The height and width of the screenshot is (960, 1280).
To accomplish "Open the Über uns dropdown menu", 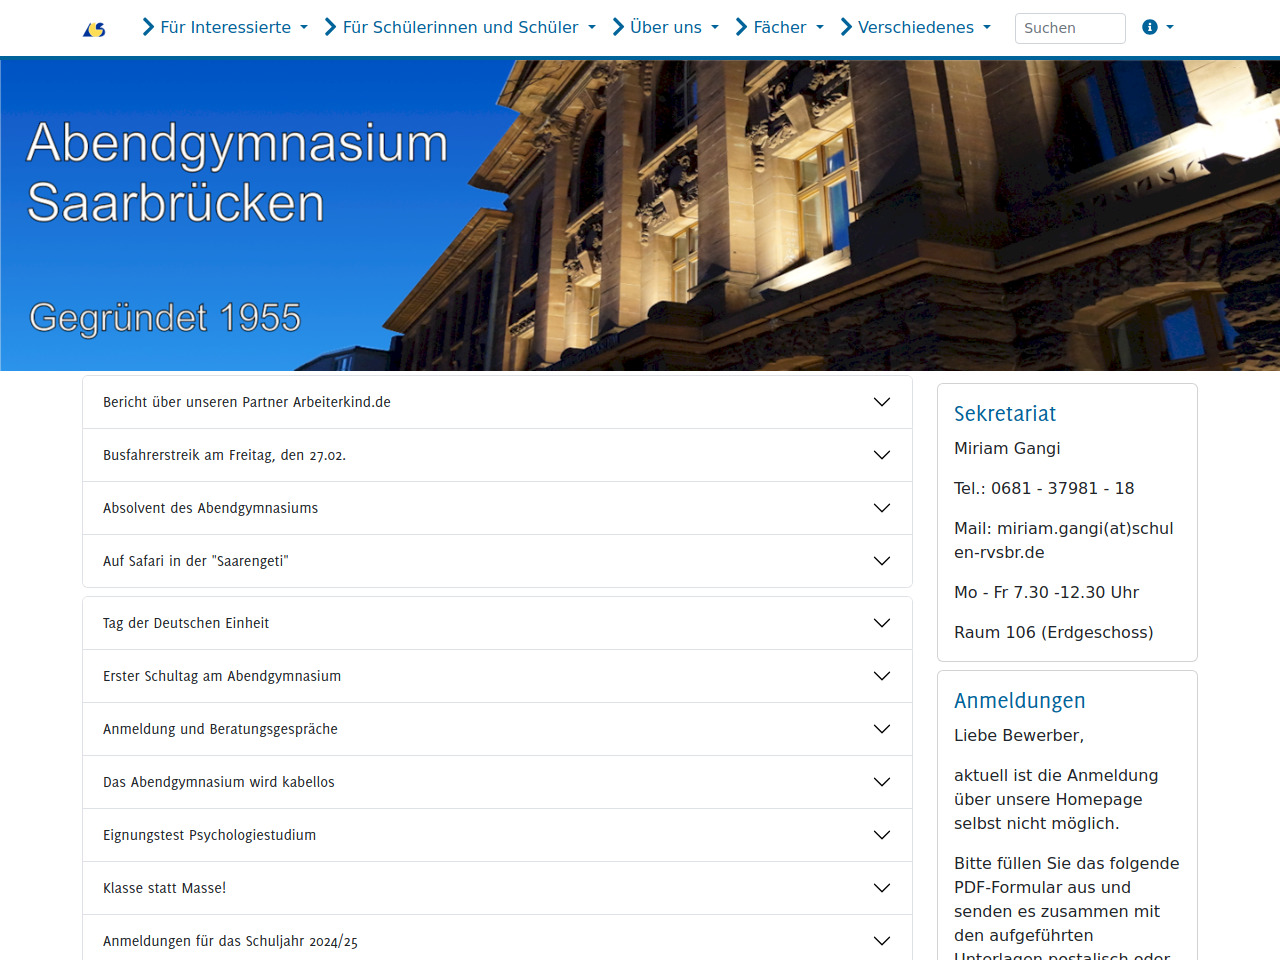I will (666, 27).
